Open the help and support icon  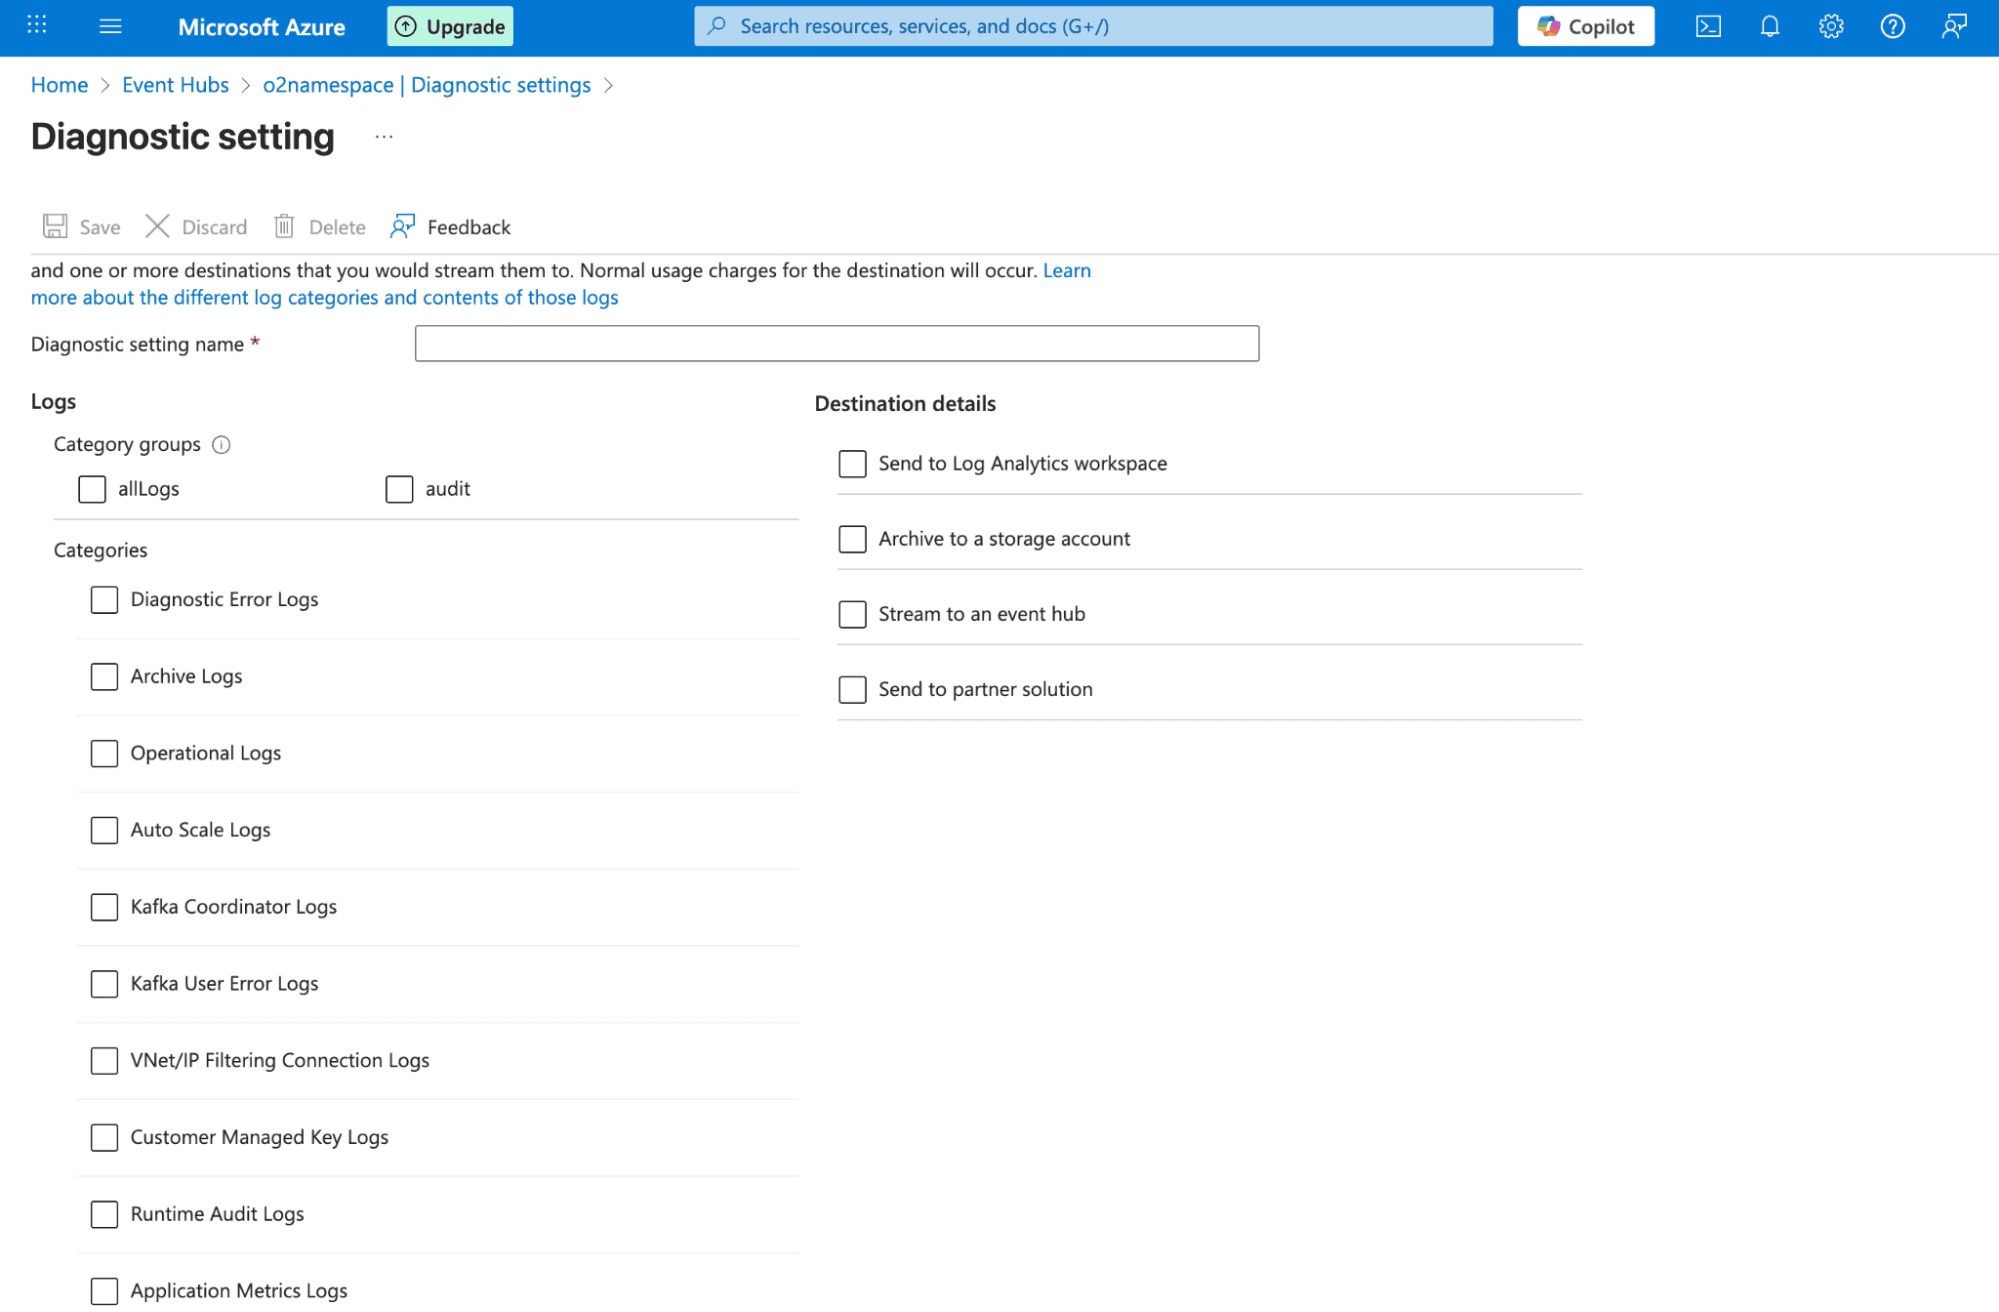coord(1891,26)
